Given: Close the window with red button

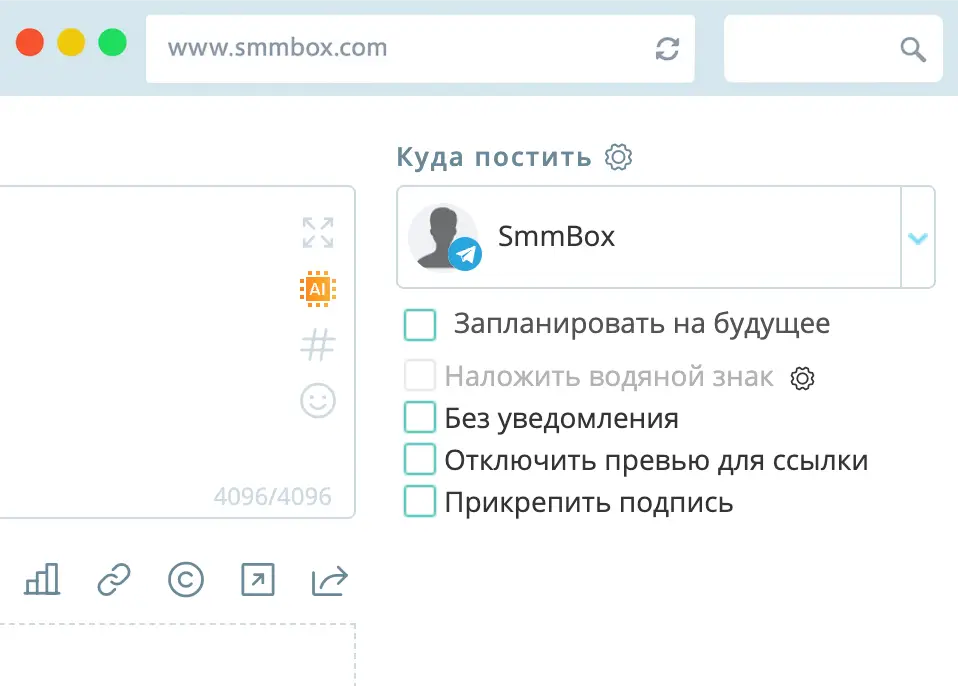Looking at the screenshot, I should click(29, 43).
